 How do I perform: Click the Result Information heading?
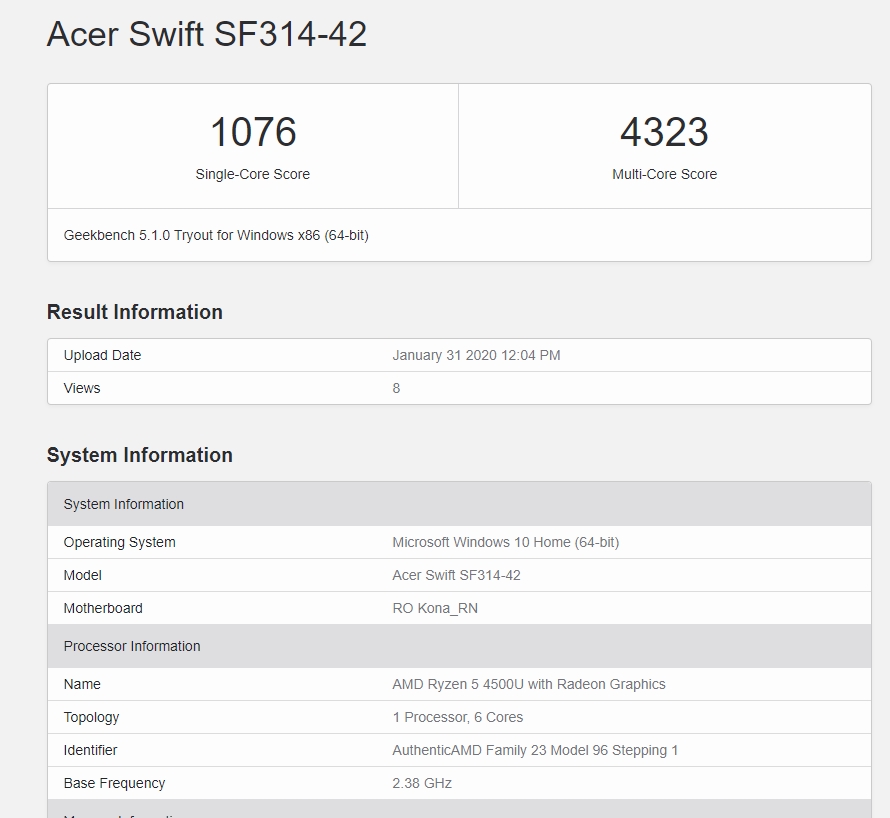(x=135, y=312)
